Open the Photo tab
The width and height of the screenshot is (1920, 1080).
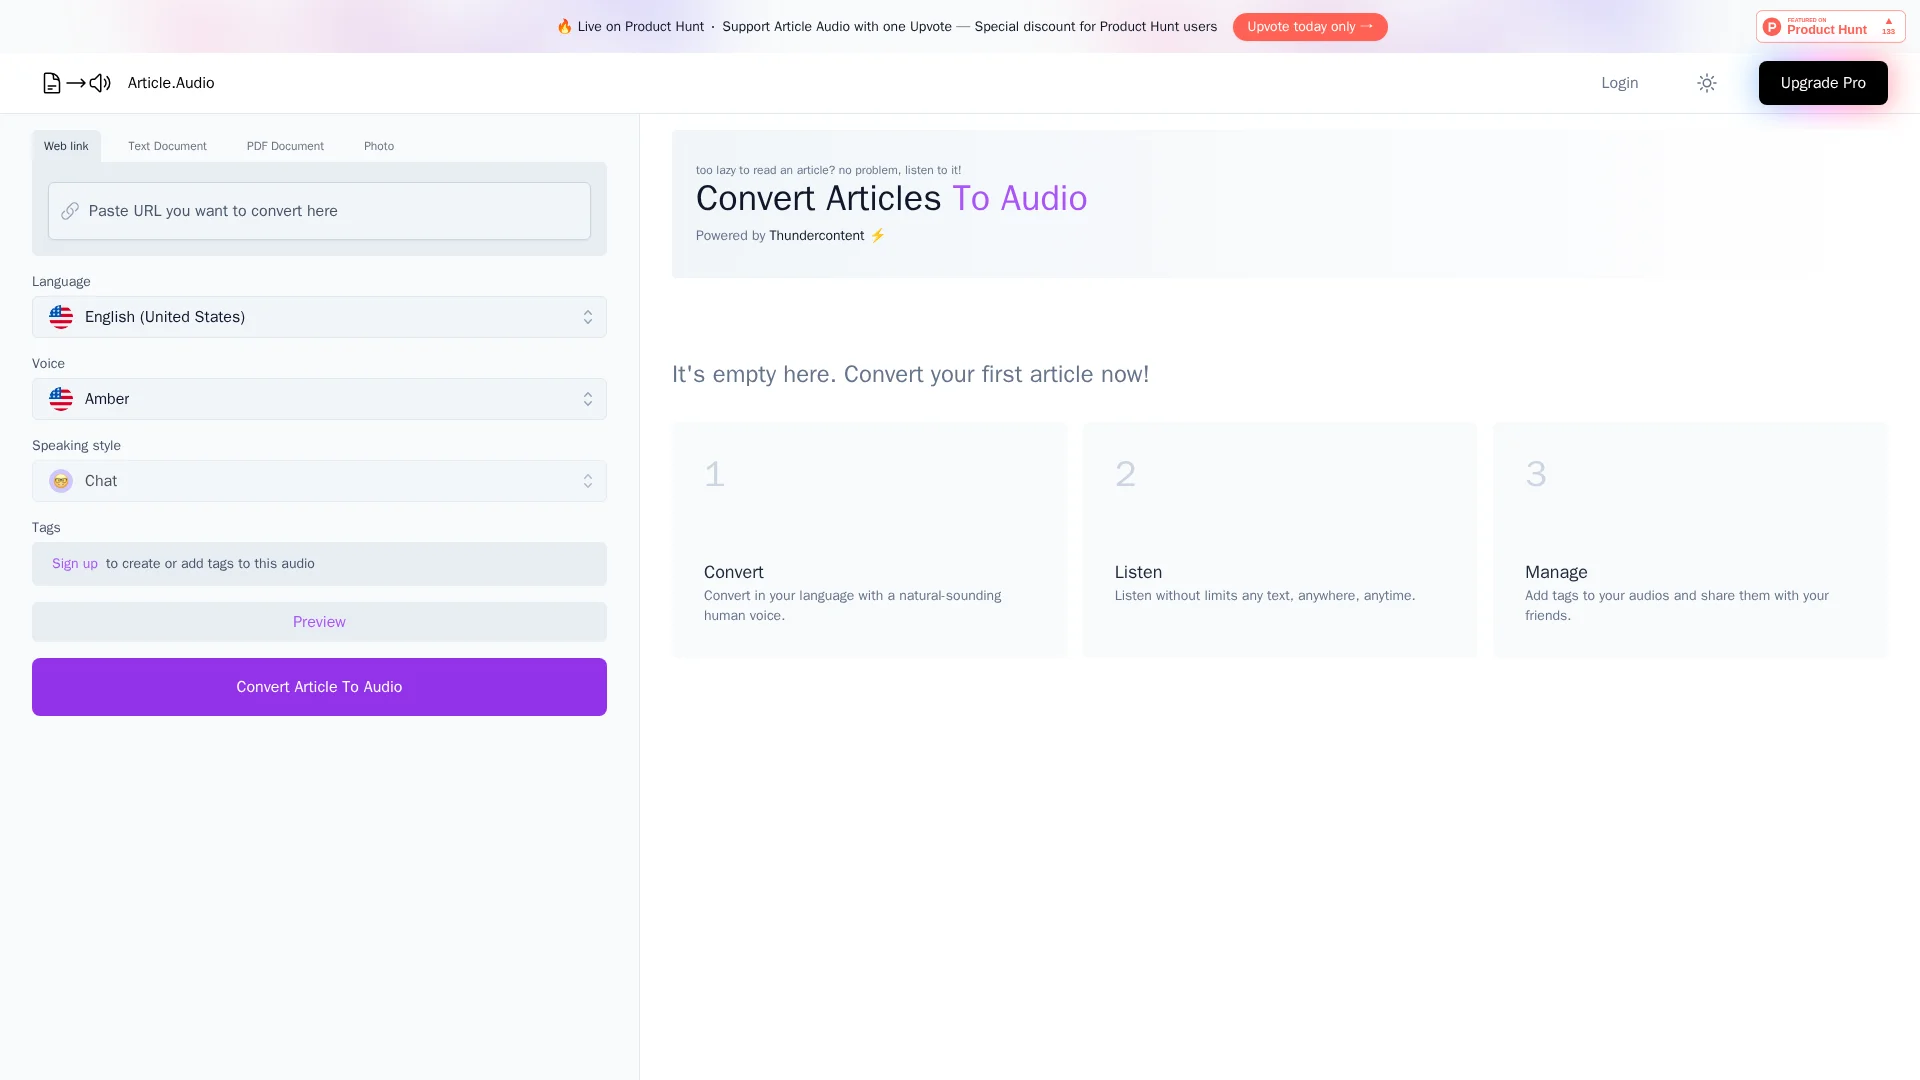(379, 146)
